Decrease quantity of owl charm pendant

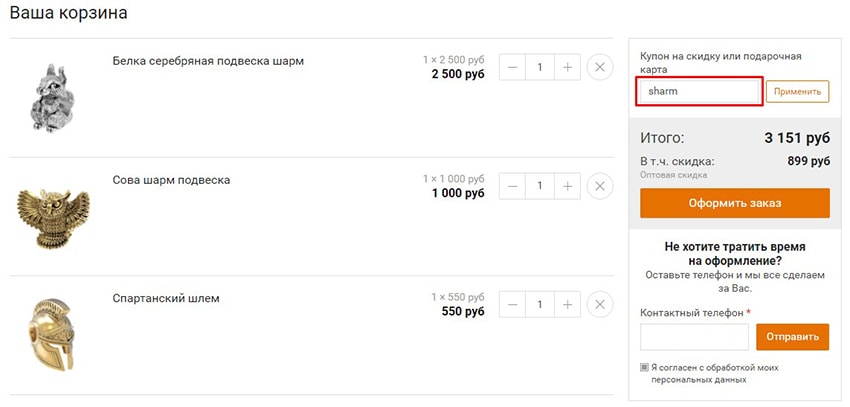click(513, 186)
